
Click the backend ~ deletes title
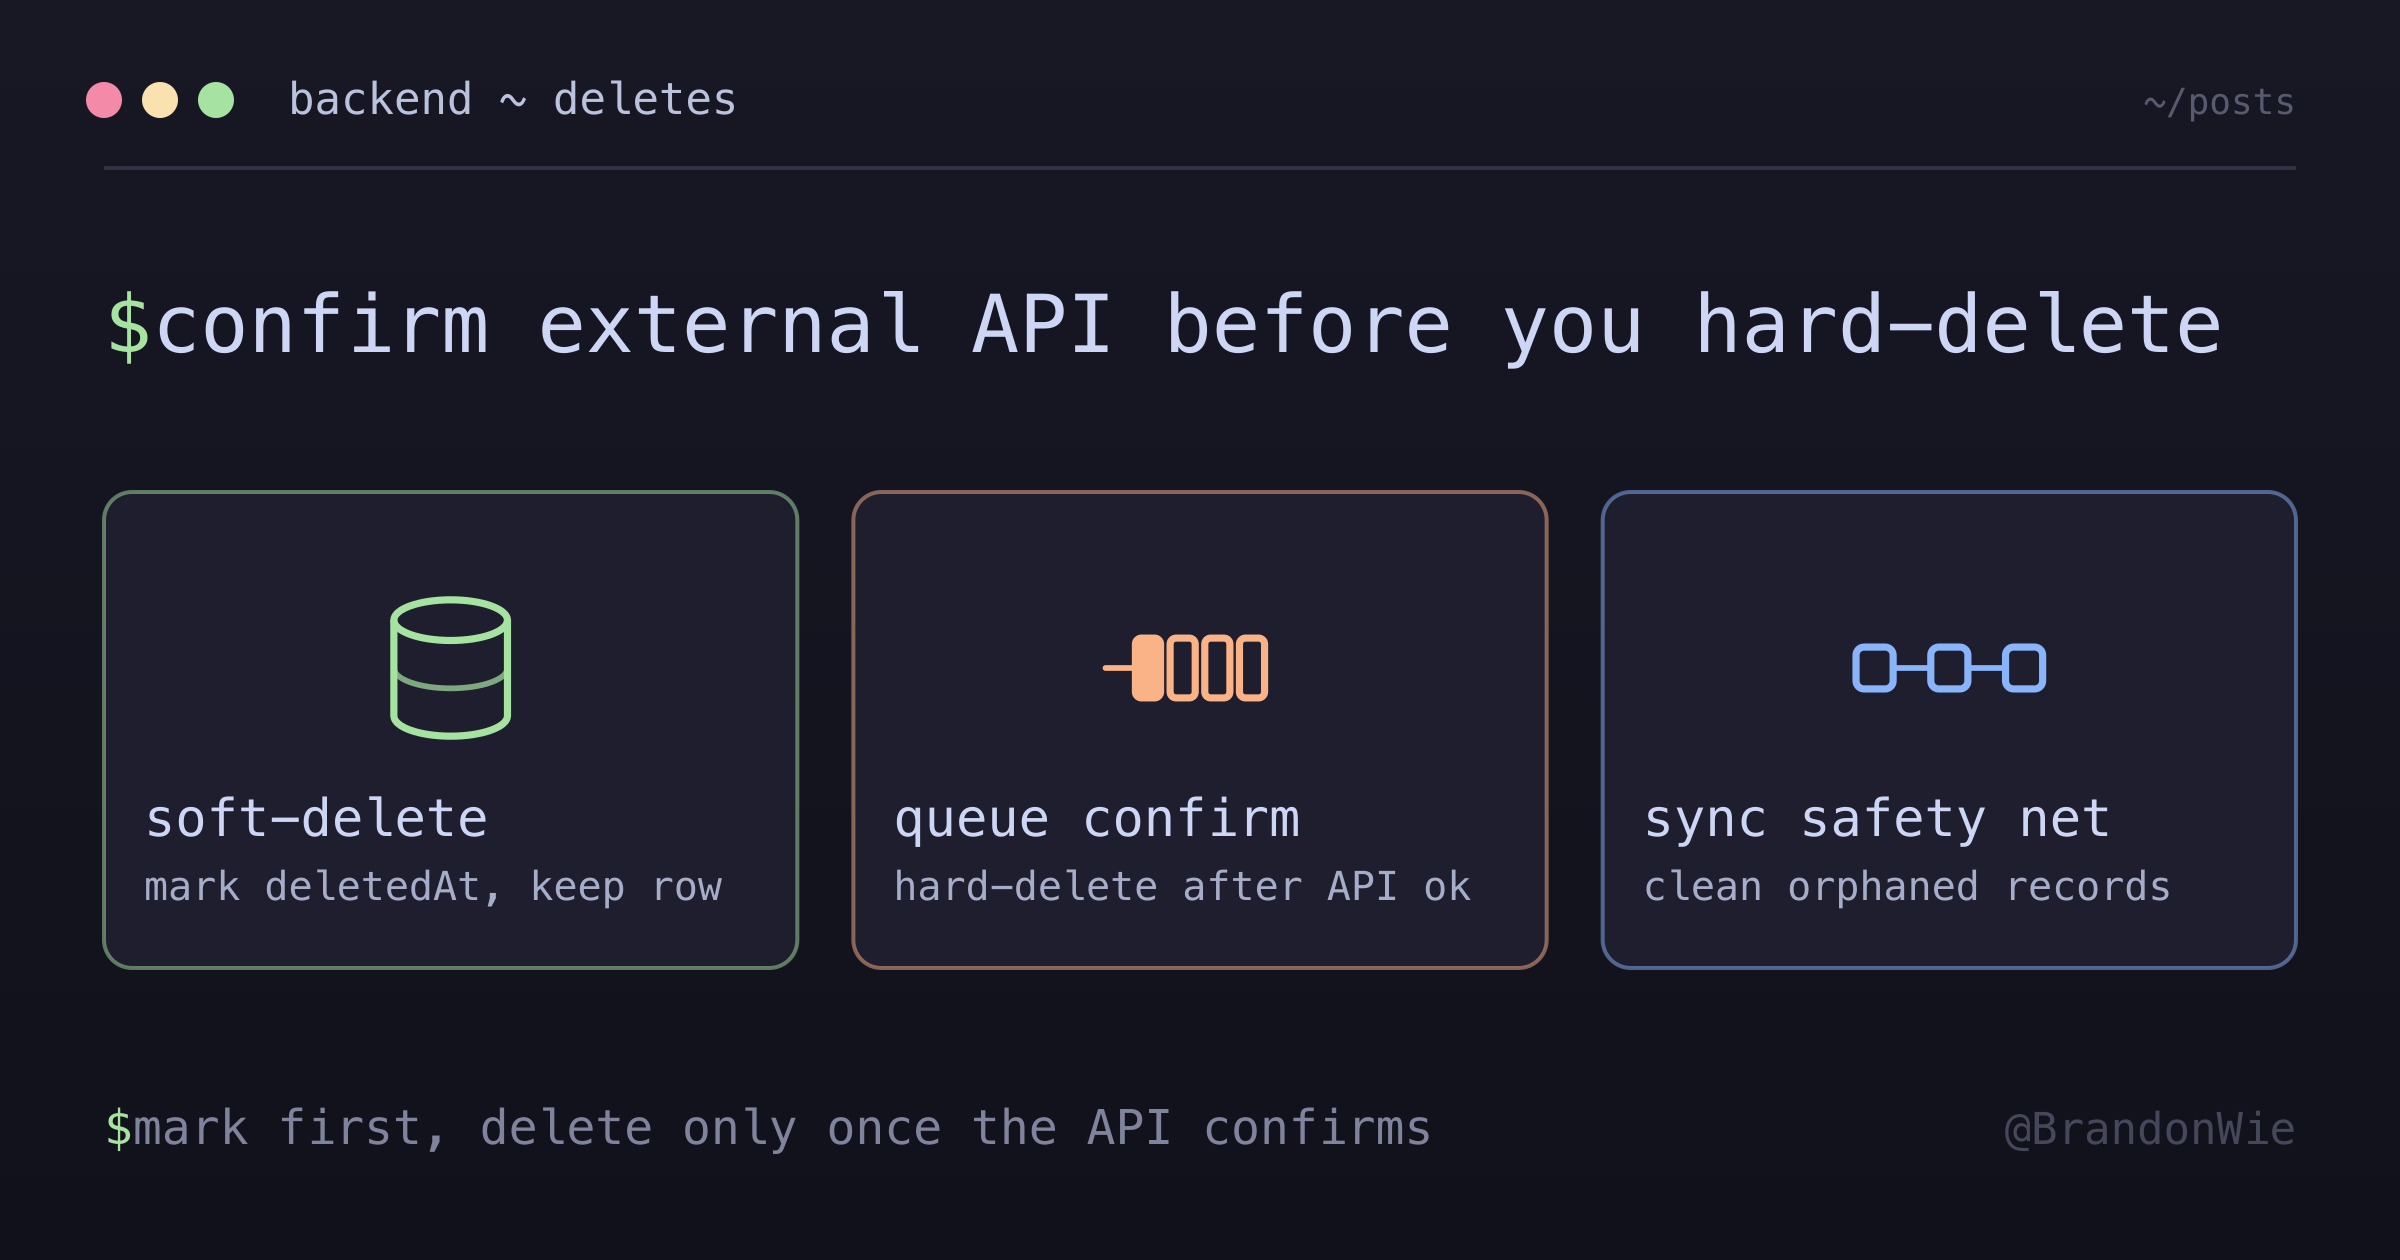513,100
